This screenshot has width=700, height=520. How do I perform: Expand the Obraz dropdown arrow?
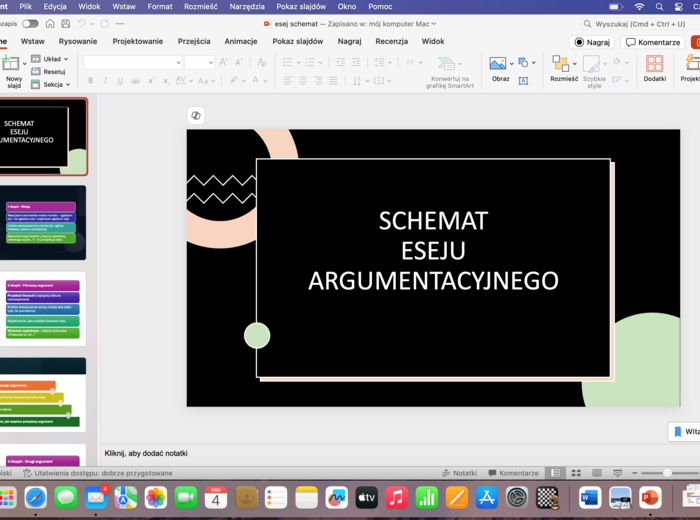pyautogui.click(x=512, y=63)
